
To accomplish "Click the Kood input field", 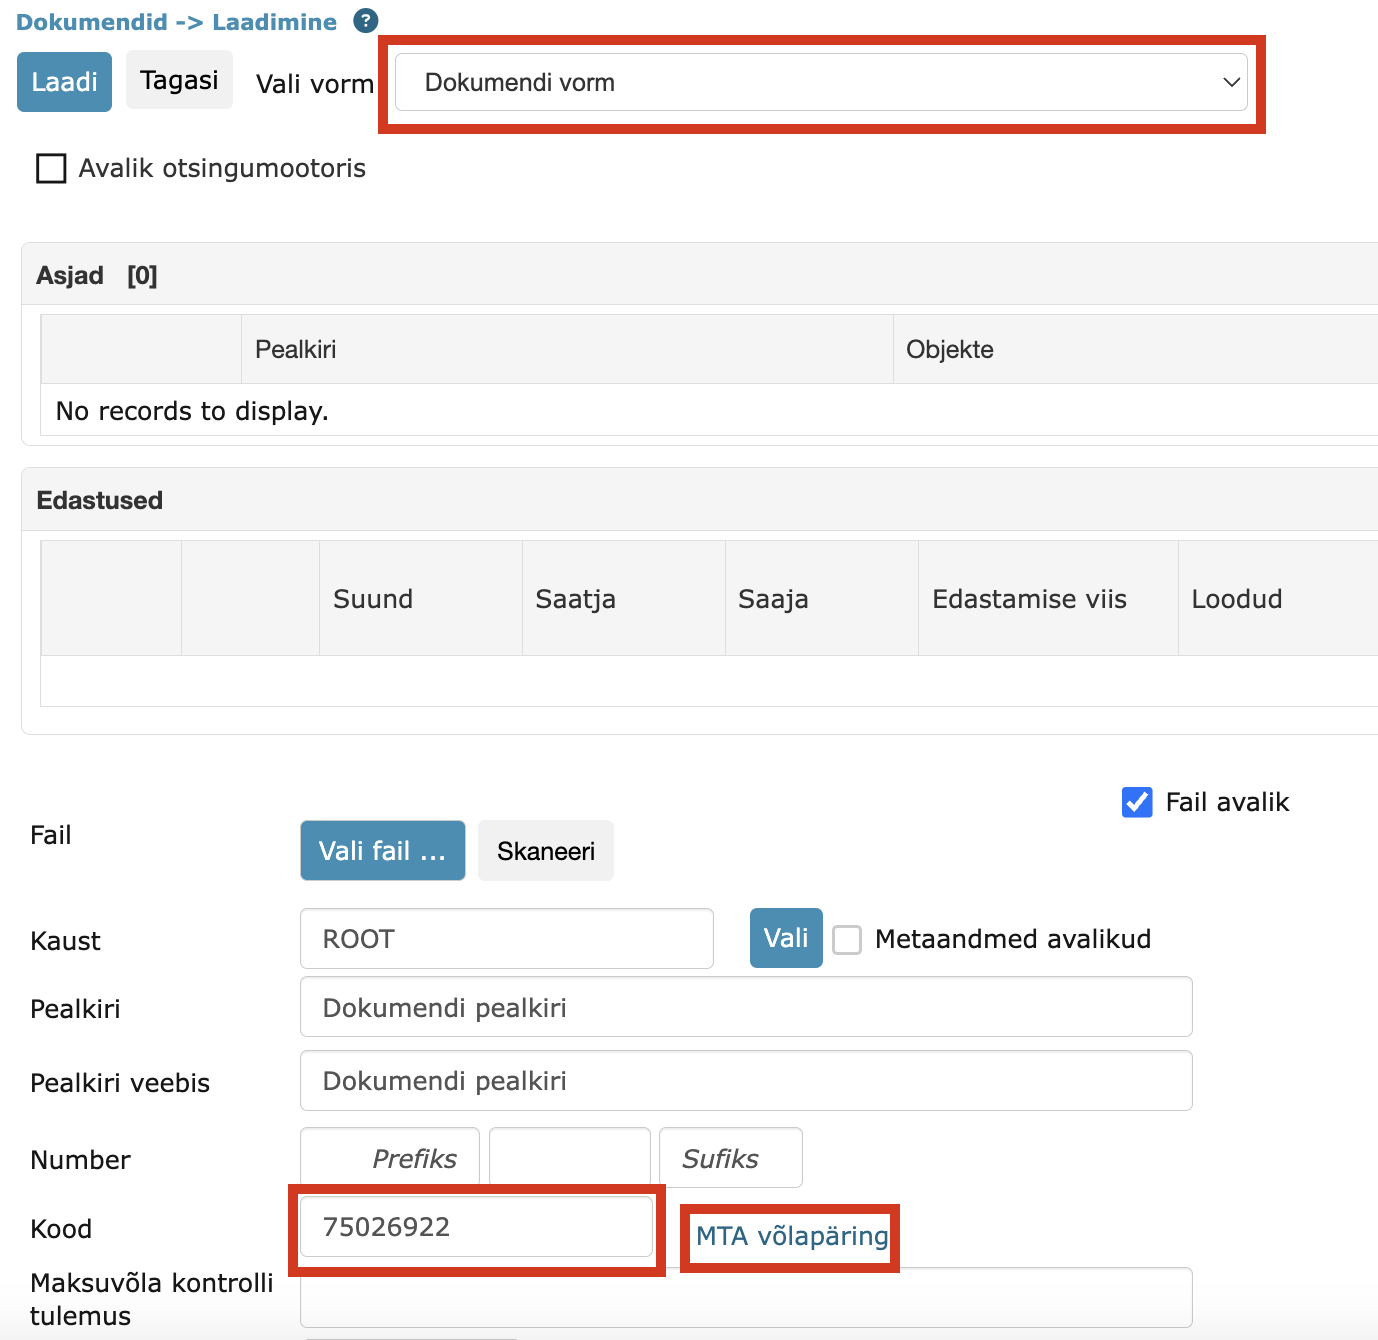I will (476, 1227).
